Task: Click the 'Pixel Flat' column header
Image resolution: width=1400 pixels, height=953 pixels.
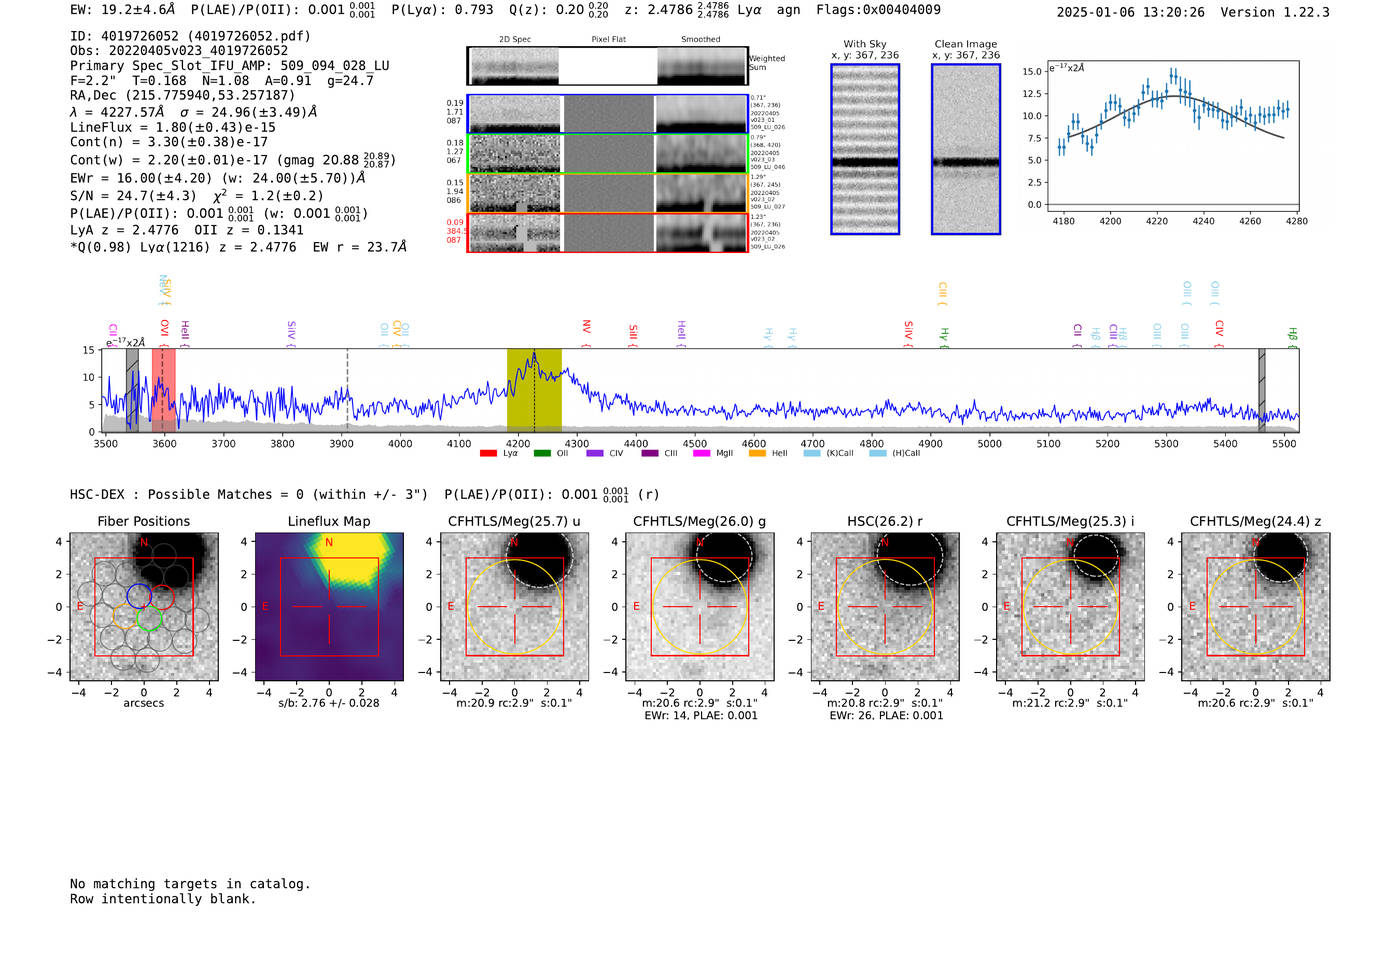Action: pos(608,40)
